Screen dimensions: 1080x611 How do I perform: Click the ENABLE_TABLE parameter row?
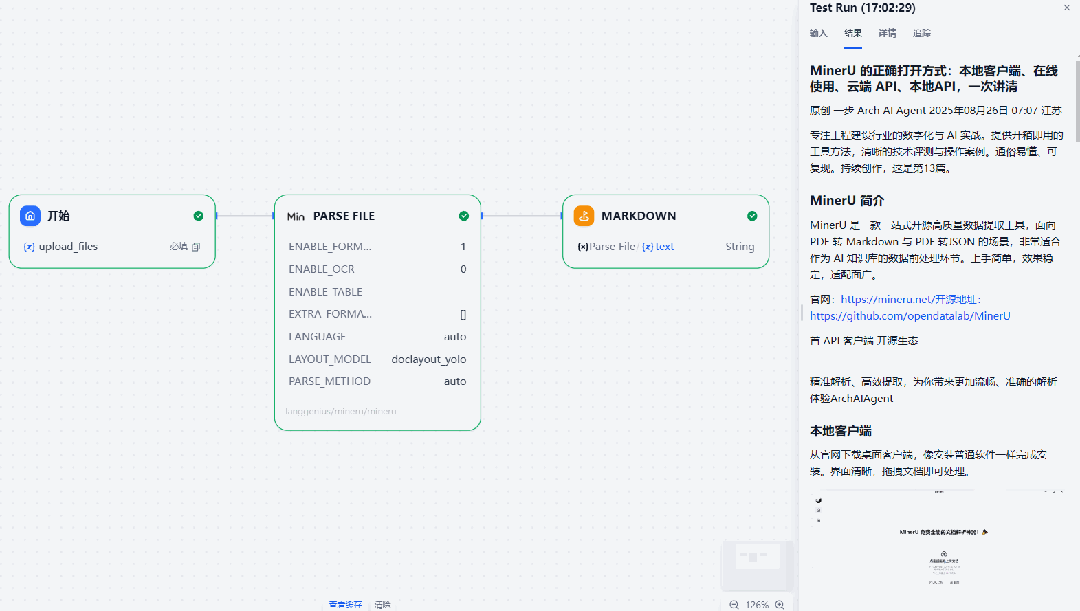tap(377, 292)
